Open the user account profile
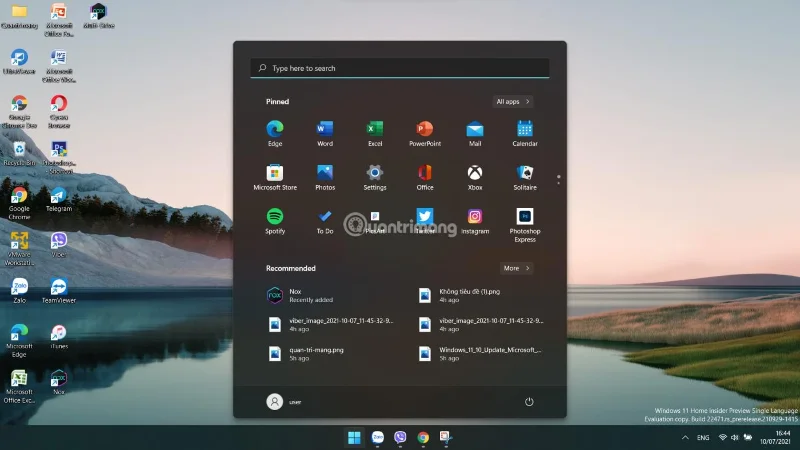 [284, 402]
